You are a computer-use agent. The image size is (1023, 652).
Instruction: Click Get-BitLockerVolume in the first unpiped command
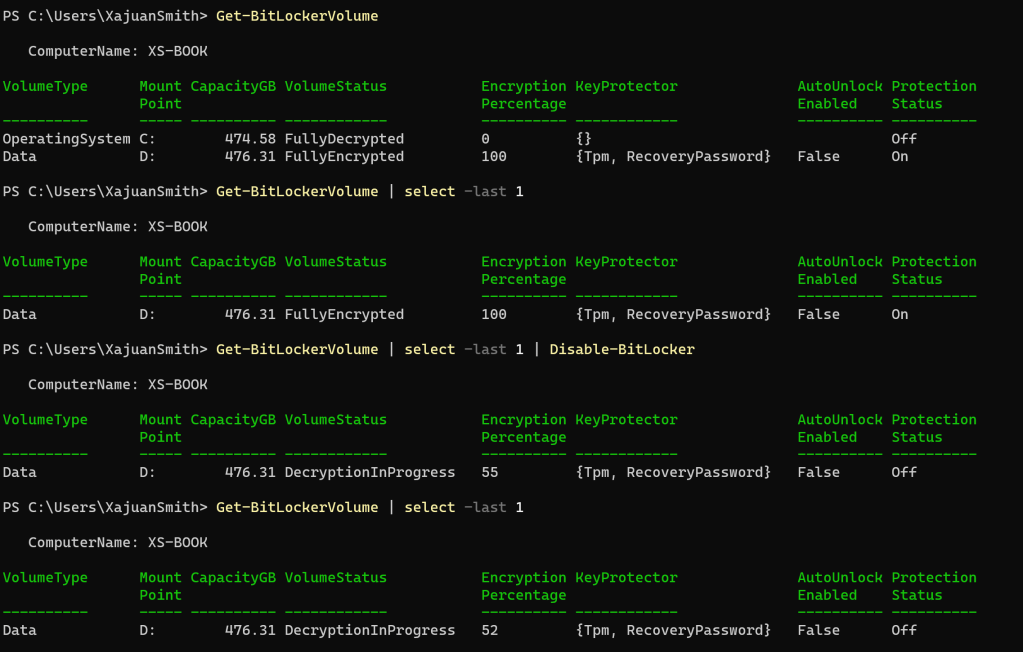[x=297, y=16]
